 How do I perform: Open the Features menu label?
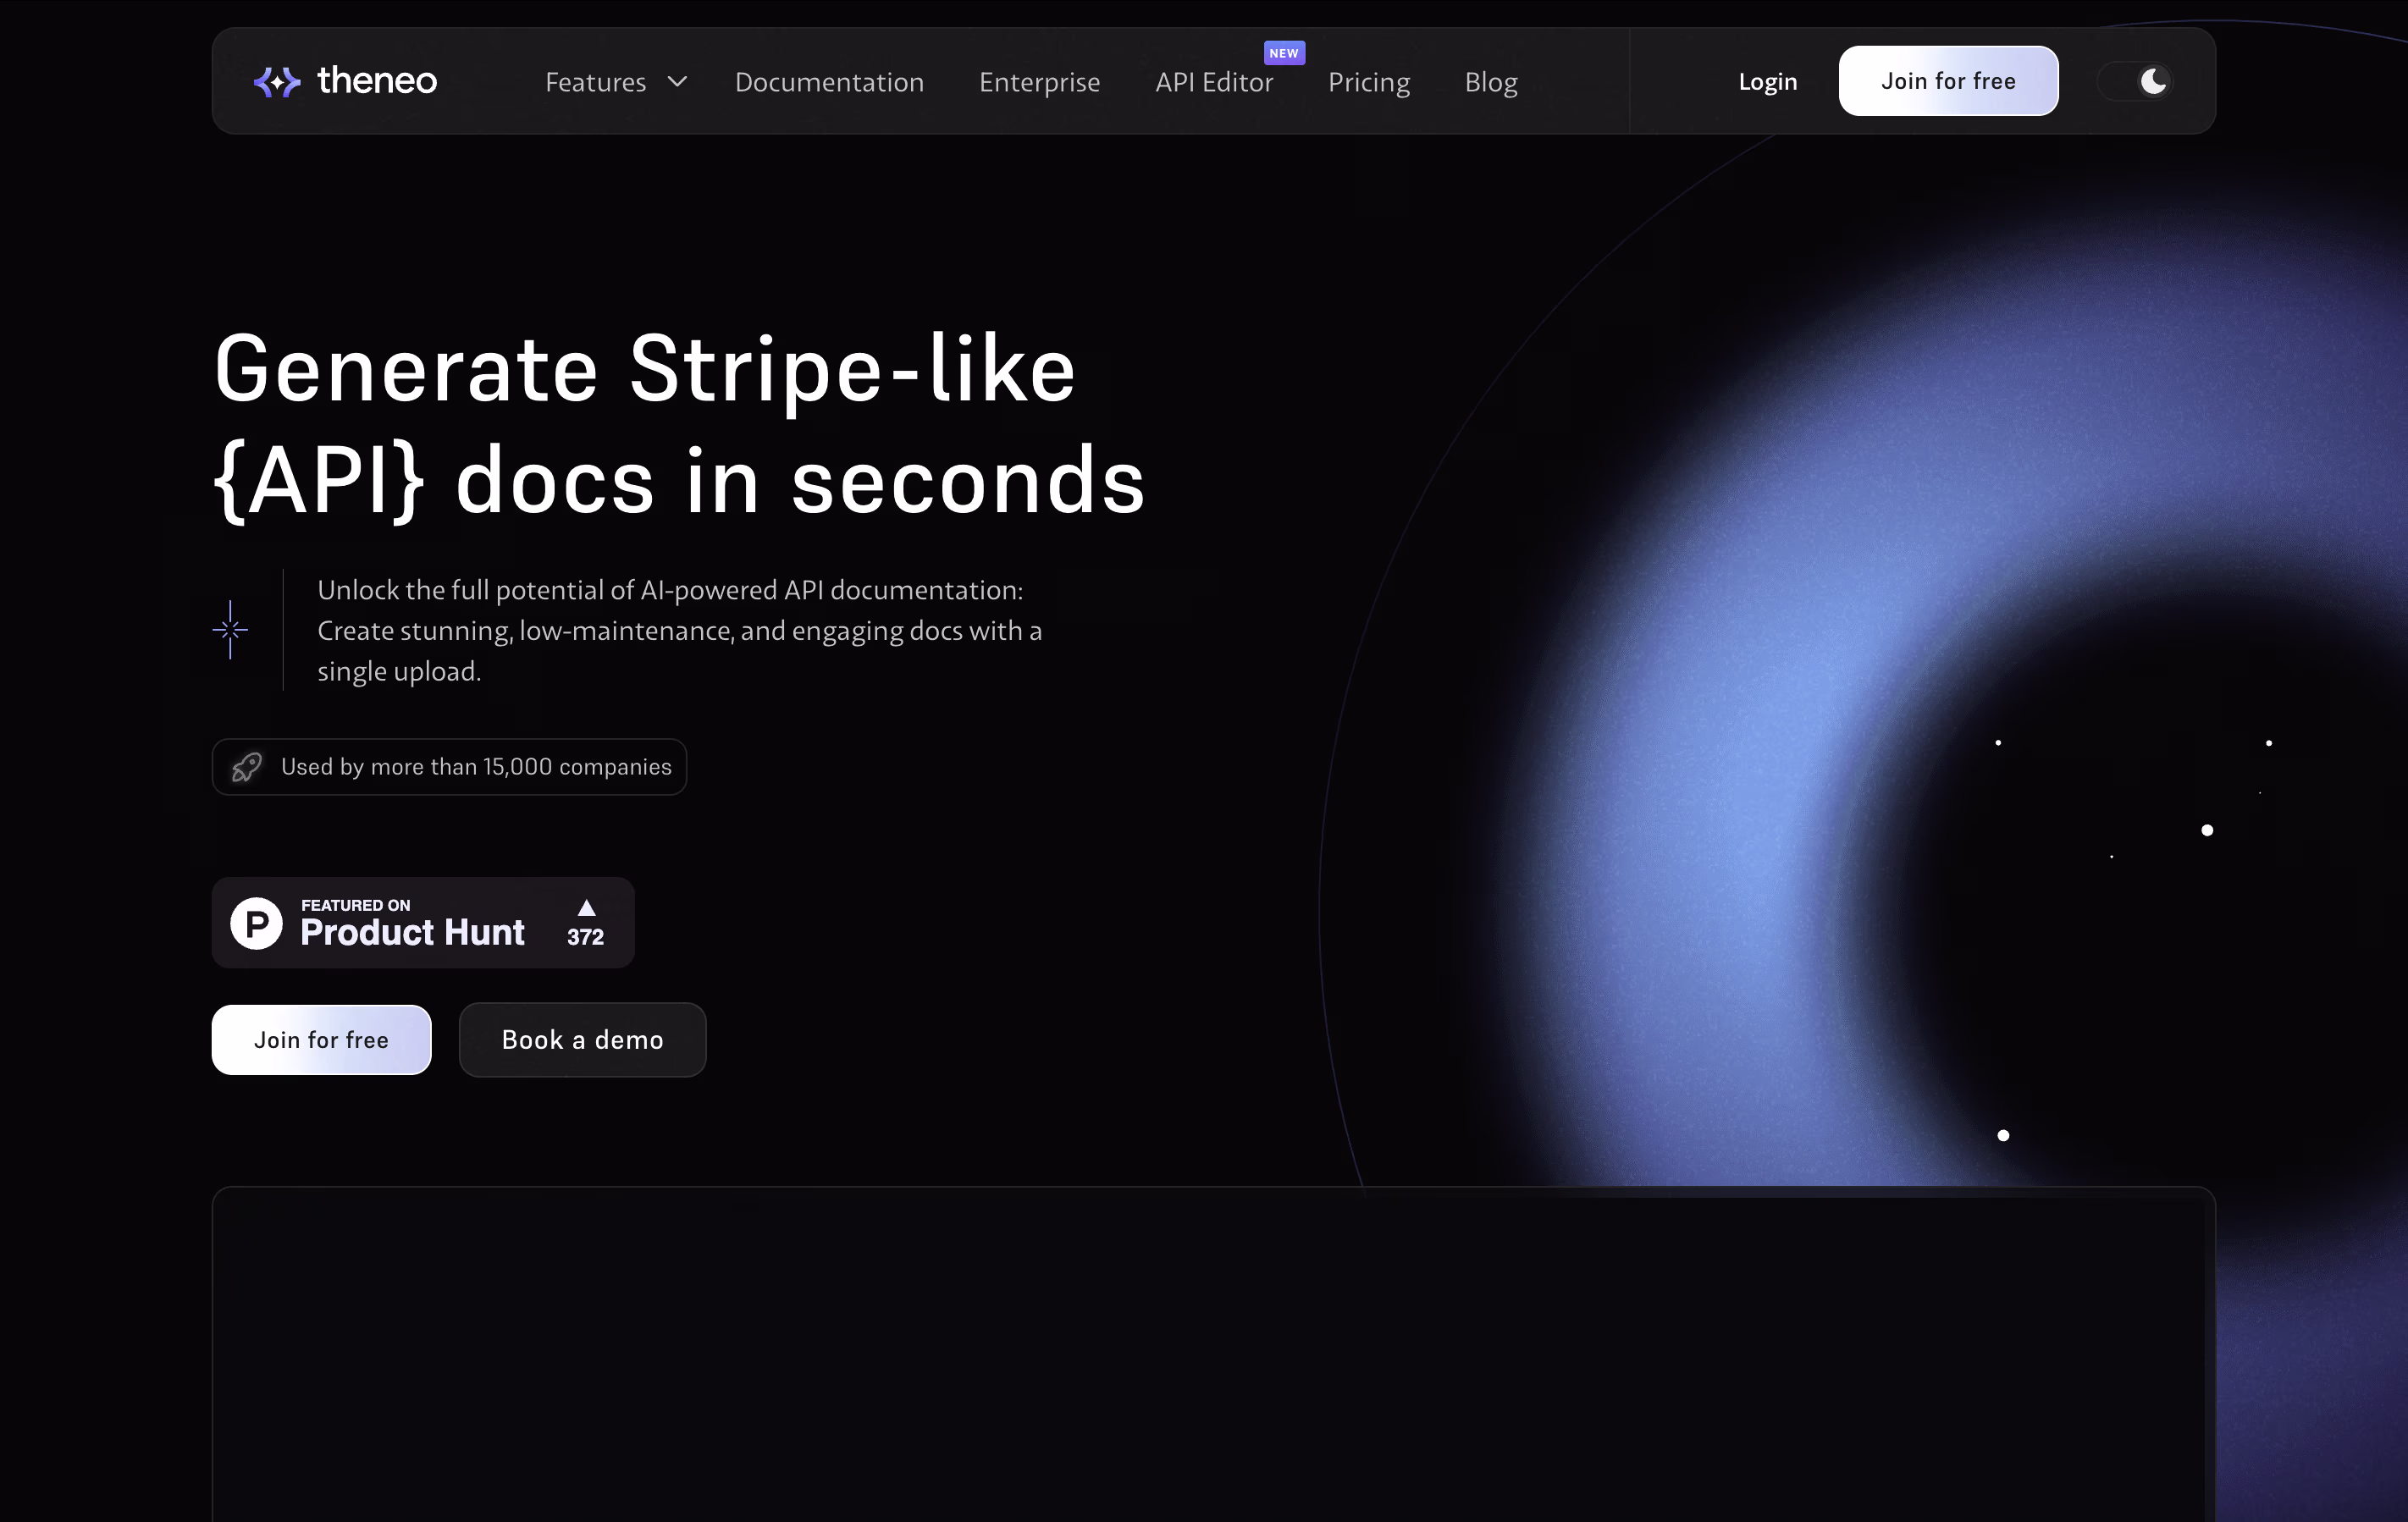point(595,82)
